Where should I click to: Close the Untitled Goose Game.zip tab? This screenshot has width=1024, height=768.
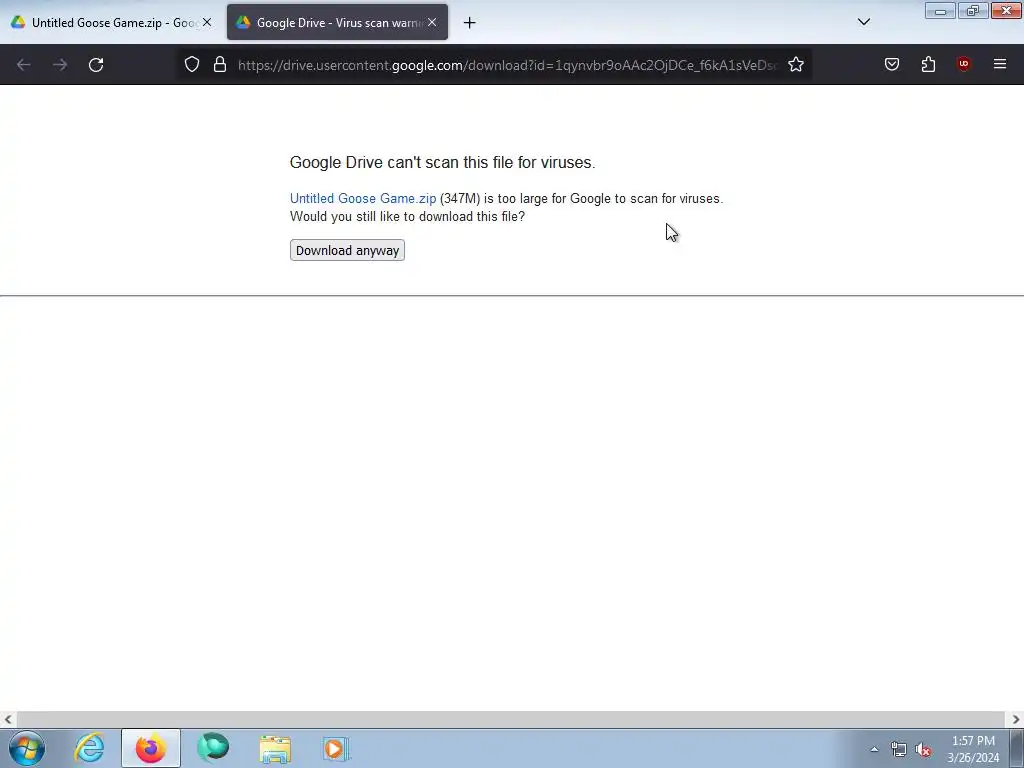pyautogui.click(x=207, y=22)
